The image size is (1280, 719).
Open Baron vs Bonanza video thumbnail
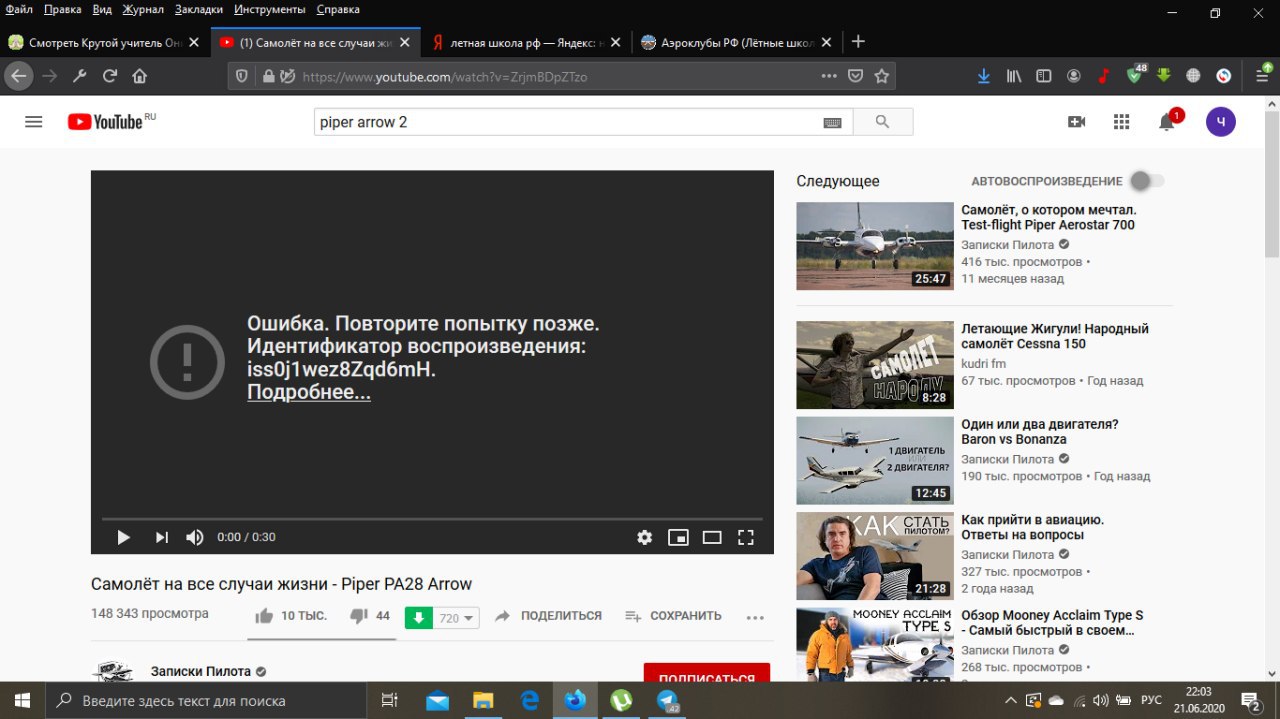(875, 461)
